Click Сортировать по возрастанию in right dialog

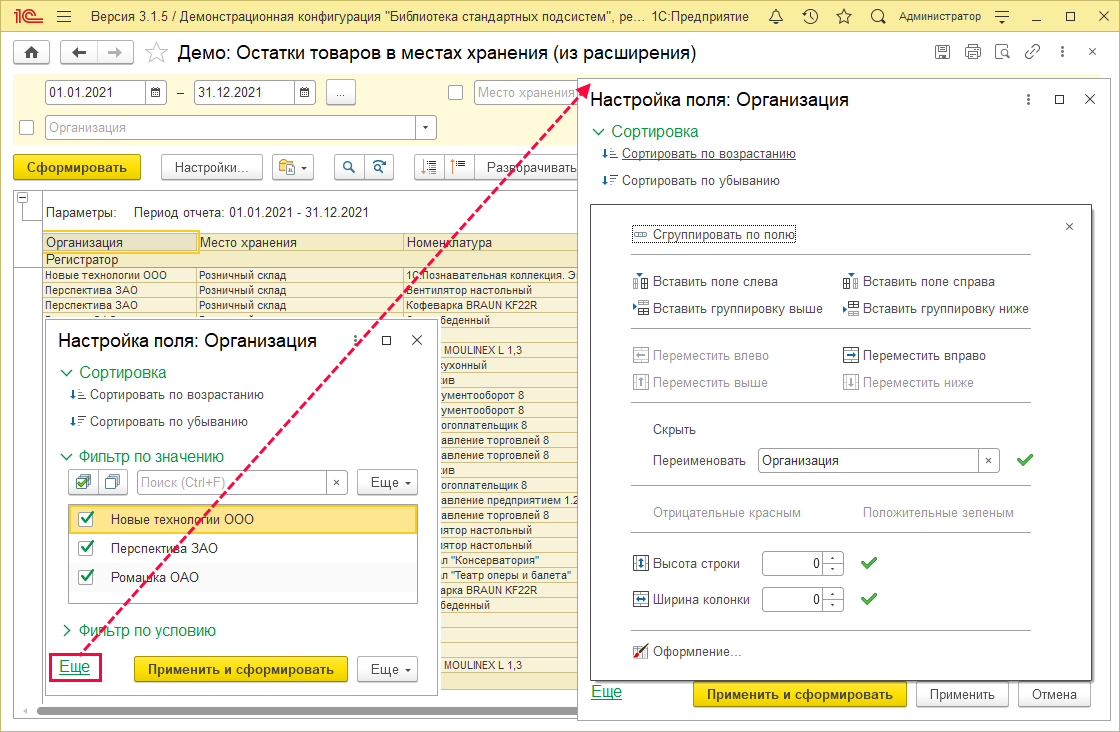pos(709,154)
